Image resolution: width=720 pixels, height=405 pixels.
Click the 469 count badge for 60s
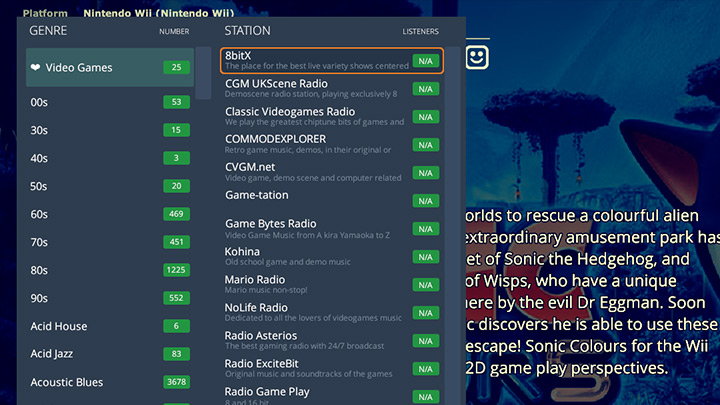[x=176, y=214]
